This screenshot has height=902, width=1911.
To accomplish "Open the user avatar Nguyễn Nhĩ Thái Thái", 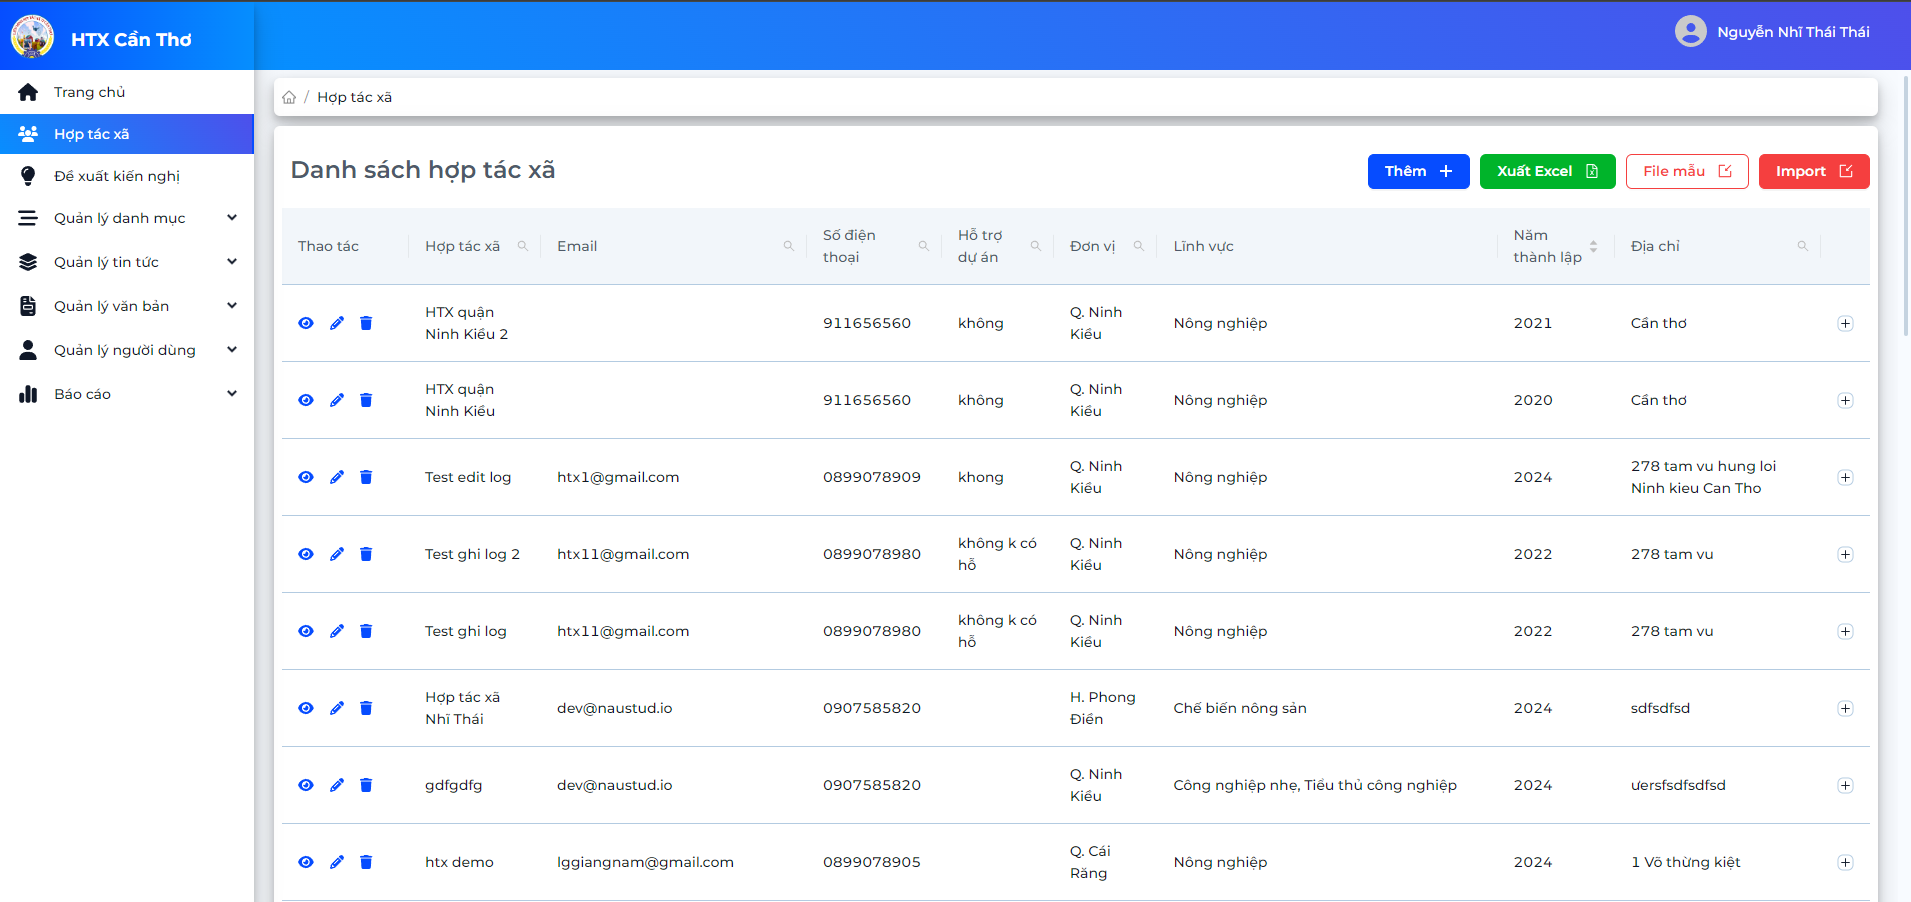I will click(1690, 31).
